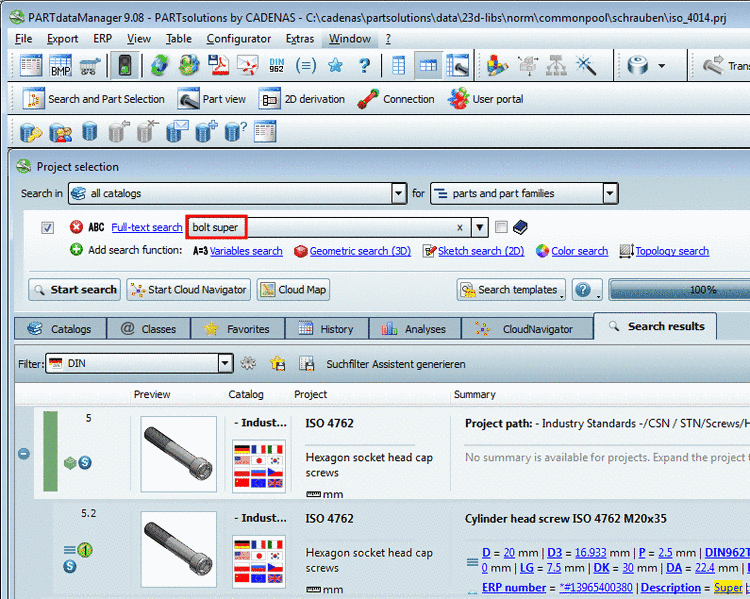Click the DIN 962 toolbar icon
The image size is (750, 599).
[276, 66]
